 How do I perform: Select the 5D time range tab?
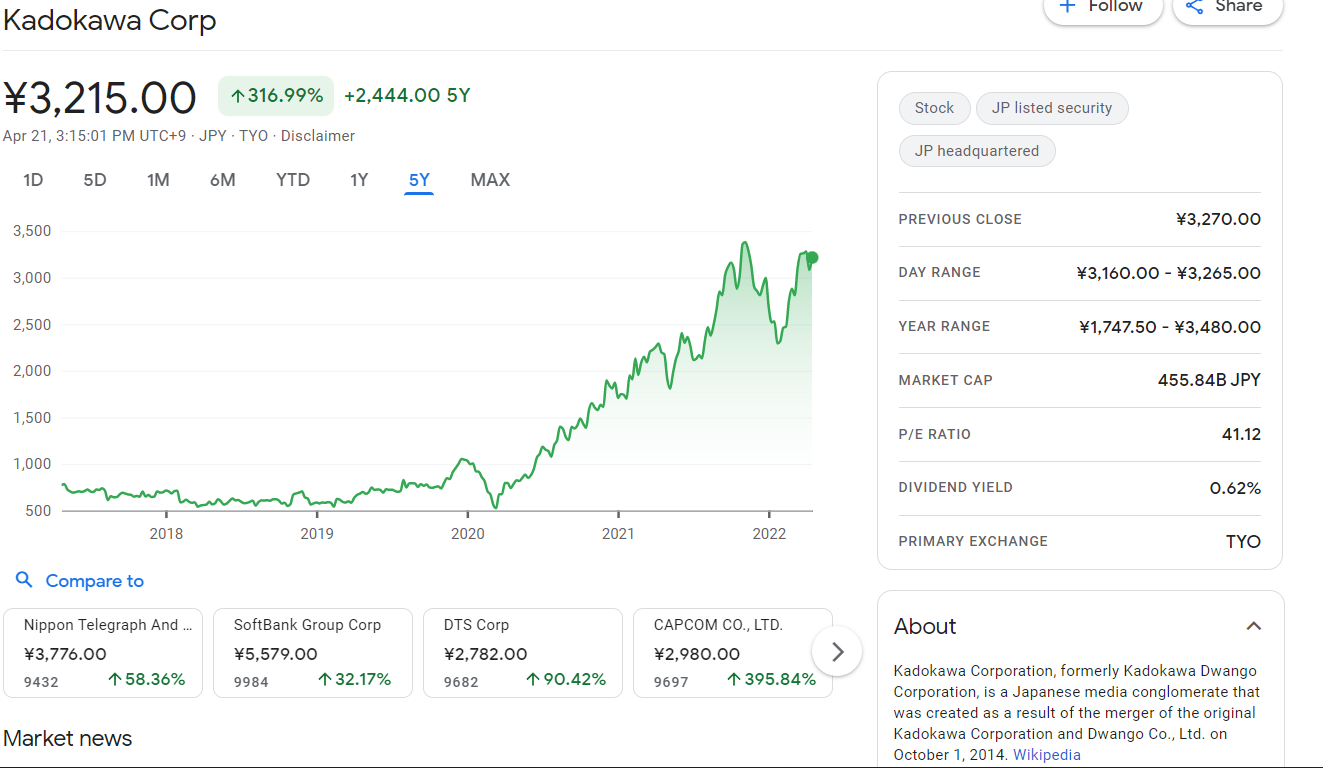point(95,180)
